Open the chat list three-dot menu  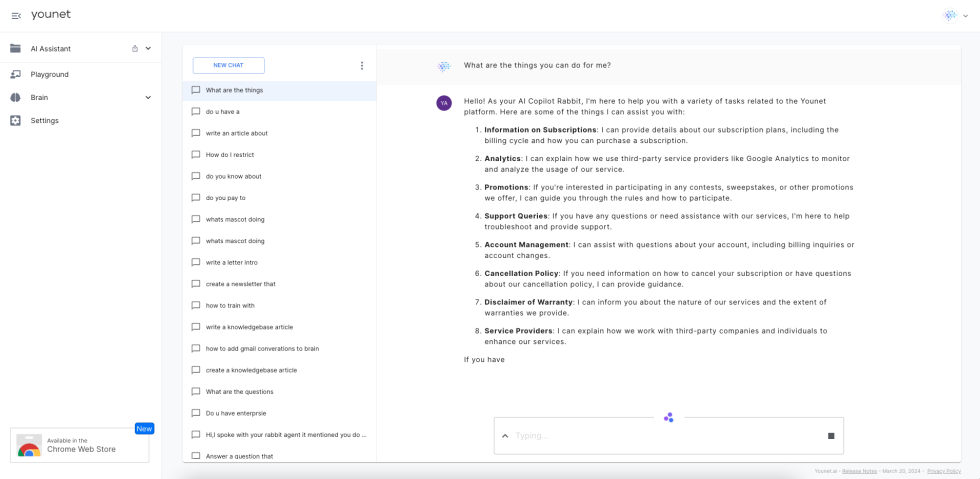[x=362, y=66]
